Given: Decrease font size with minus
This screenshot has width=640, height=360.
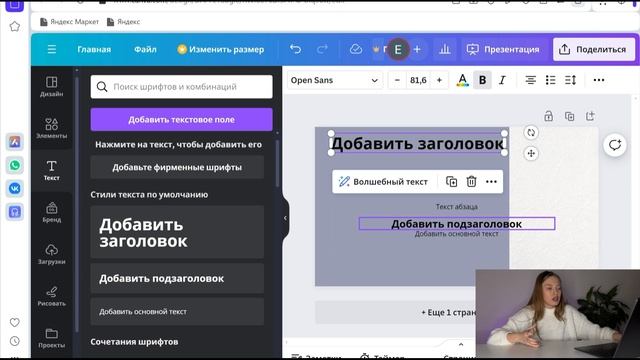Looking at the screenshot, I should (x=397, y=80).
